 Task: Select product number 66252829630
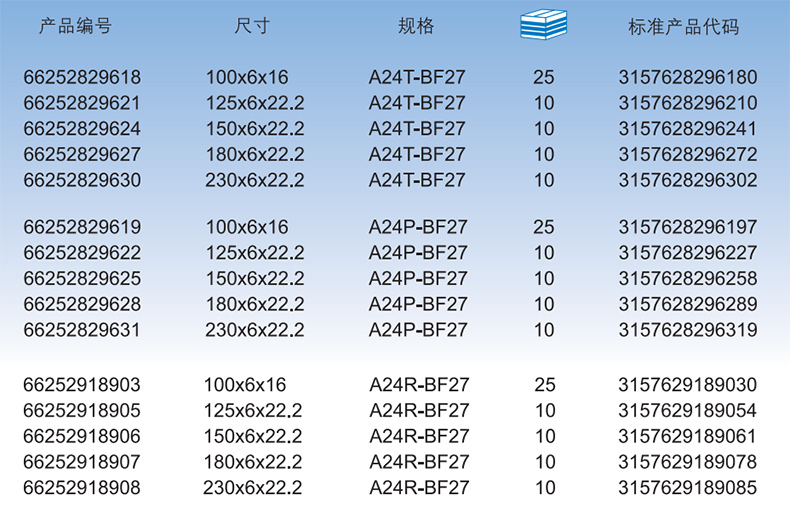[82, 181]
